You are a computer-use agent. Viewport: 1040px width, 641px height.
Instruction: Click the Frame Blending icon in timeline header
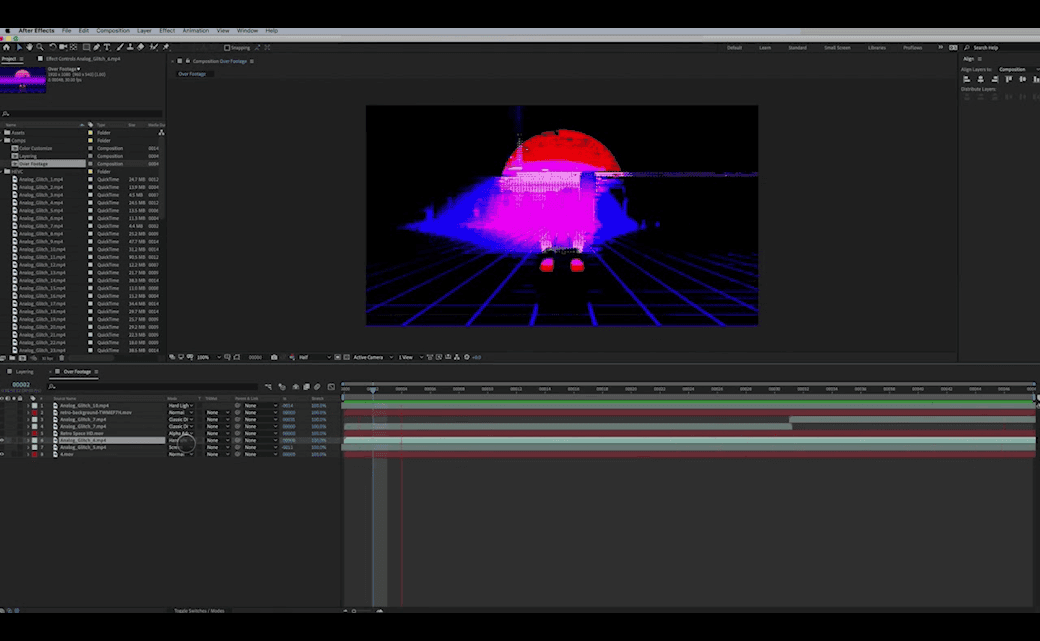pyautogui.click(x=306, y=387)
